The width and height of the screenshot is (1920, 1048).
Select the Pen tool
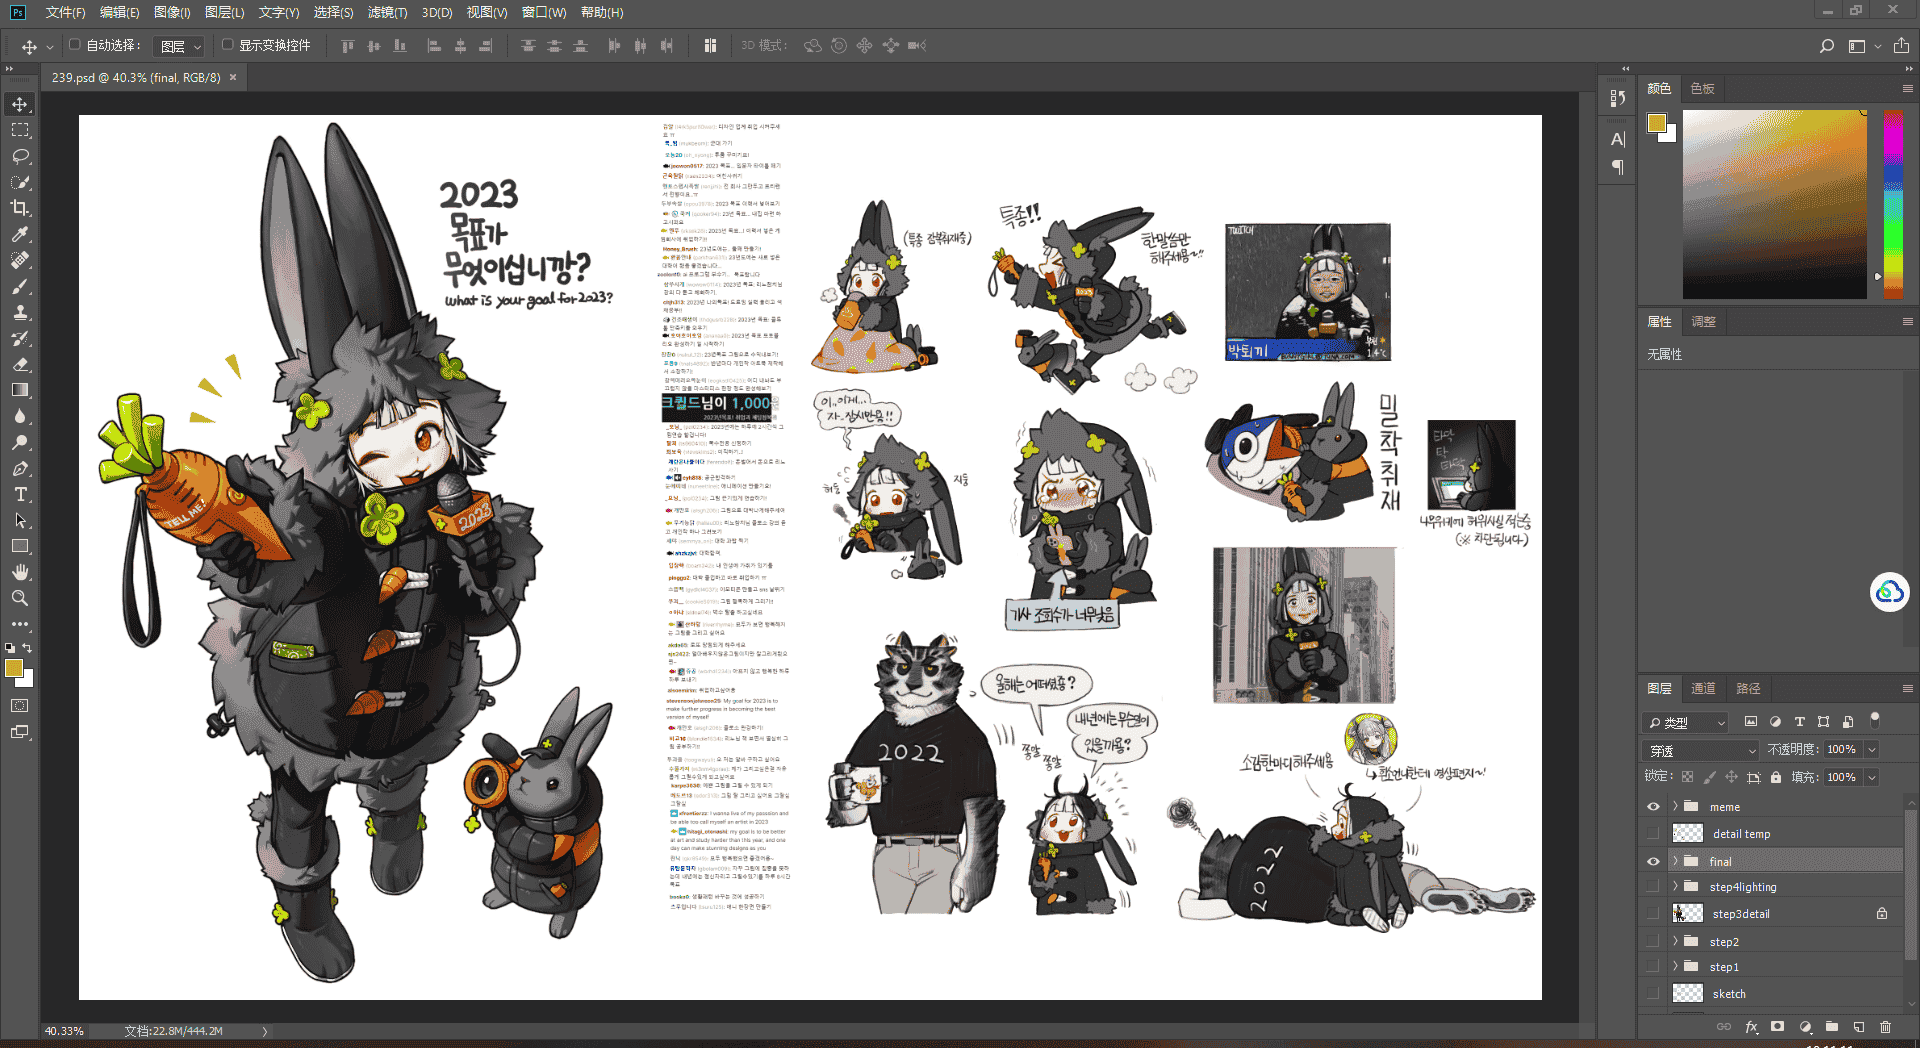20,469
